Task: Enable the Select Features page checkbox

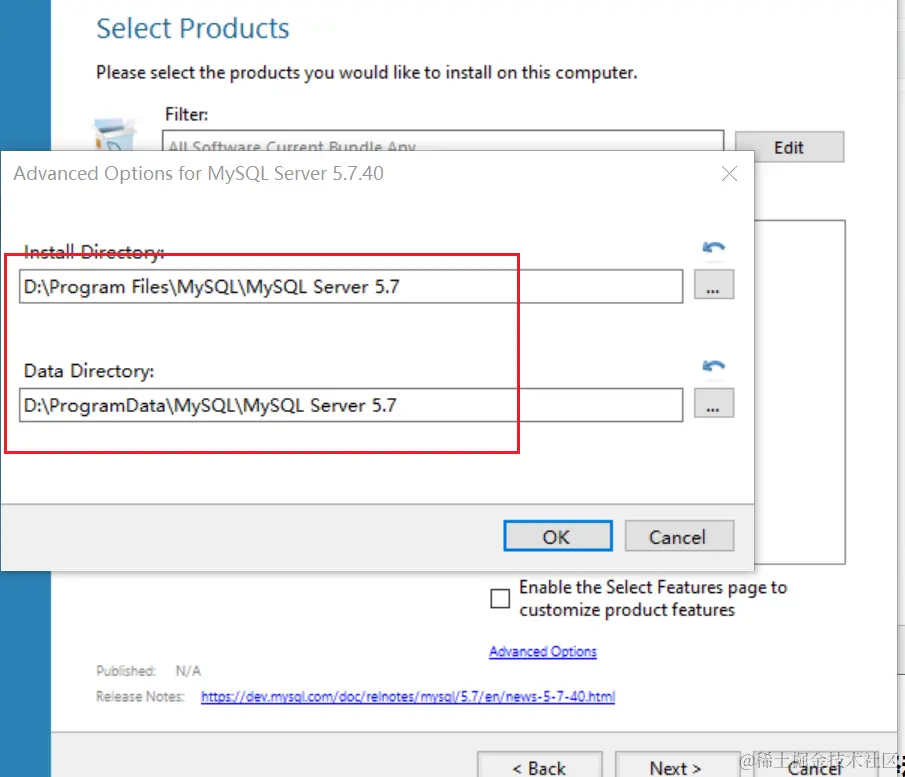Action: point(500,599)
